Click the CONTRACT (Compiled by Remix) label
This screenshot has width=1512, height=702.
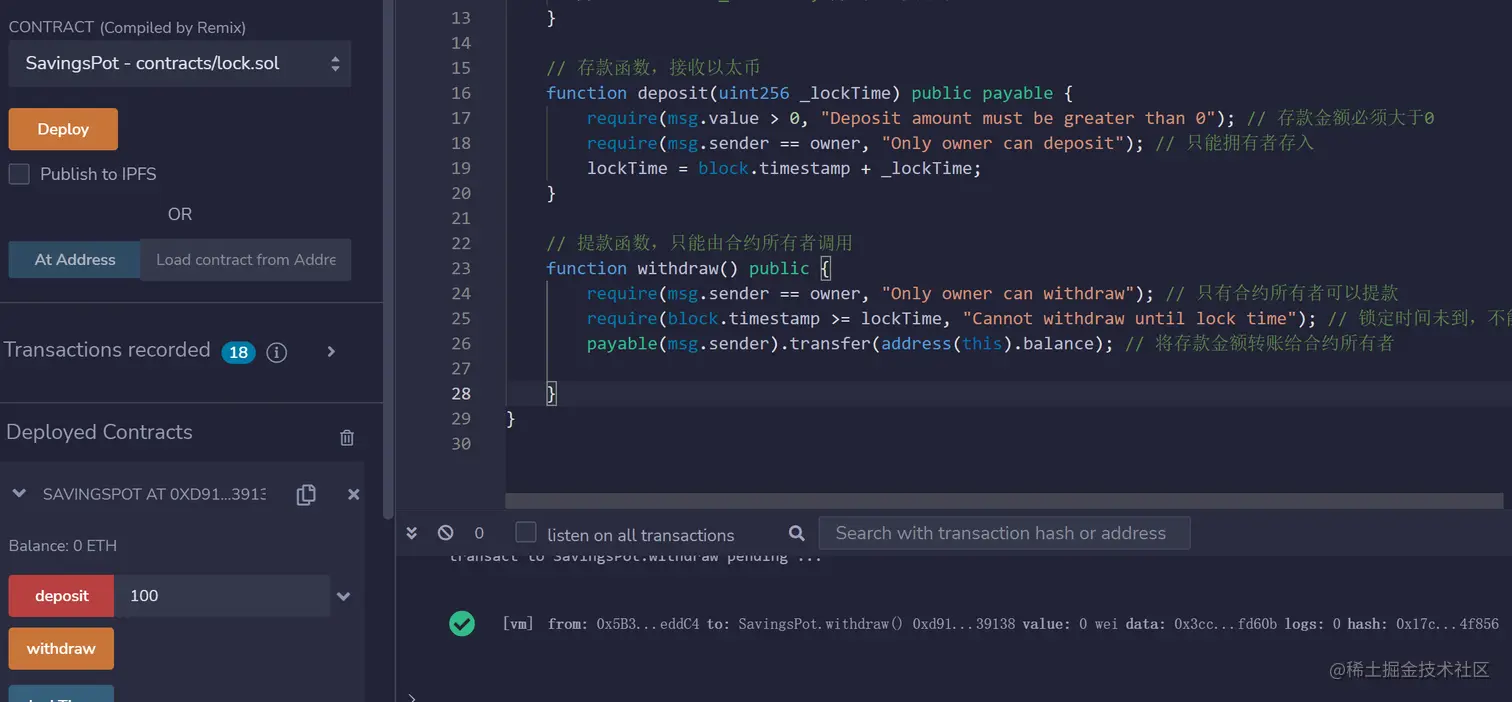click(127, 27)
